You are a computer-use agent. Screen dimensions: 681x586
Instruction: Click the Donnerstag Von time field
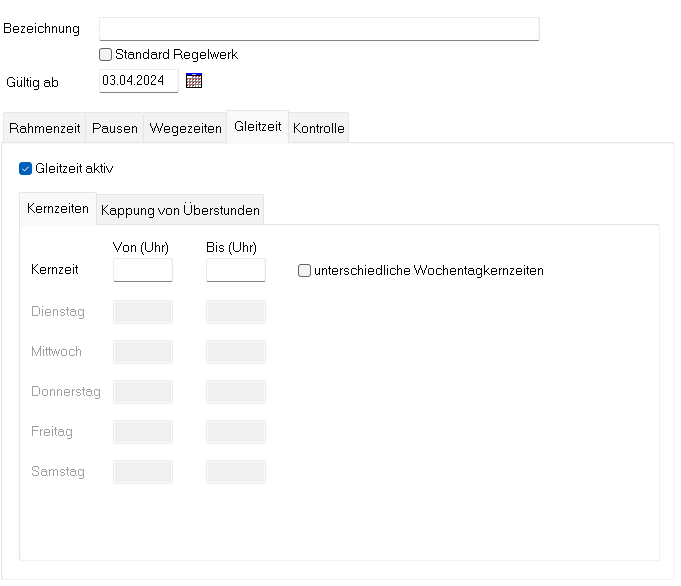tap(143, 392)
